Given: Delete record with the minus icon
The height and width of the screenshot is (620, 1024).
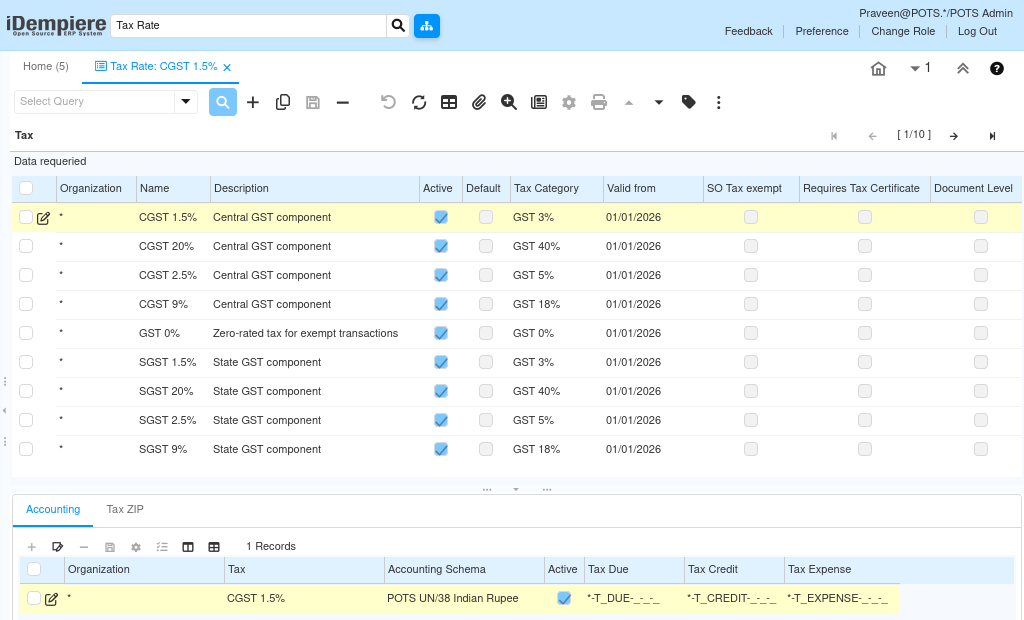Looking at the screenshot, I should 343,103.
